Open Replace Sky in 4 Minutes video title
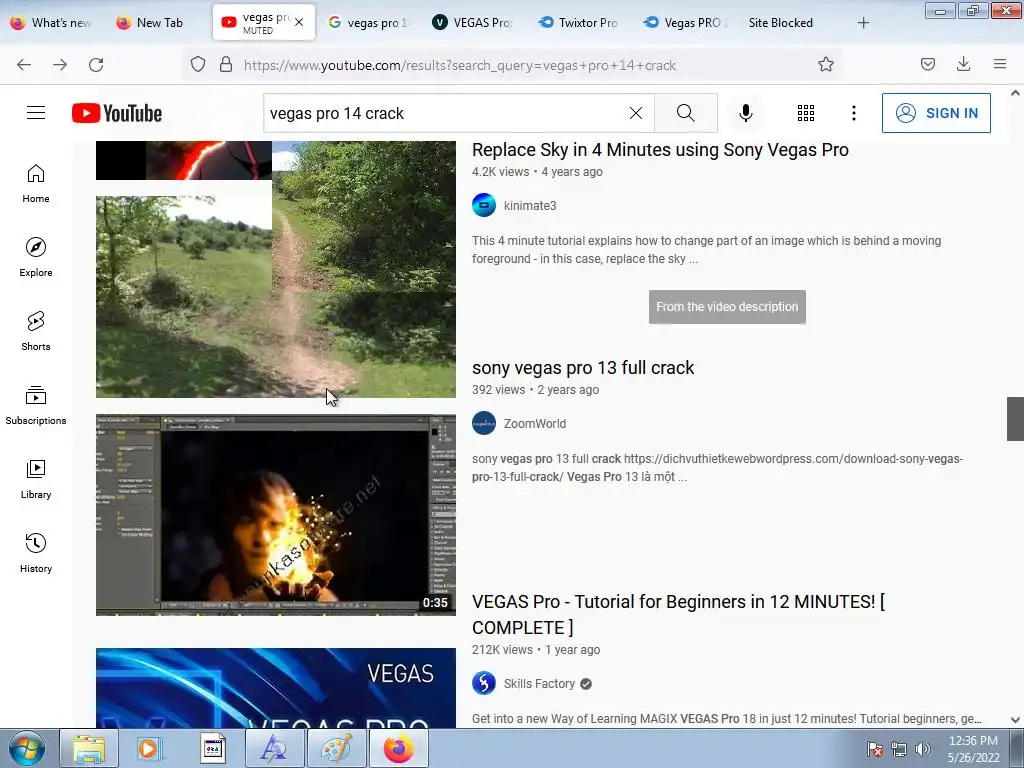The height and width of the screenshot is (768, 1024). point(660,150)
